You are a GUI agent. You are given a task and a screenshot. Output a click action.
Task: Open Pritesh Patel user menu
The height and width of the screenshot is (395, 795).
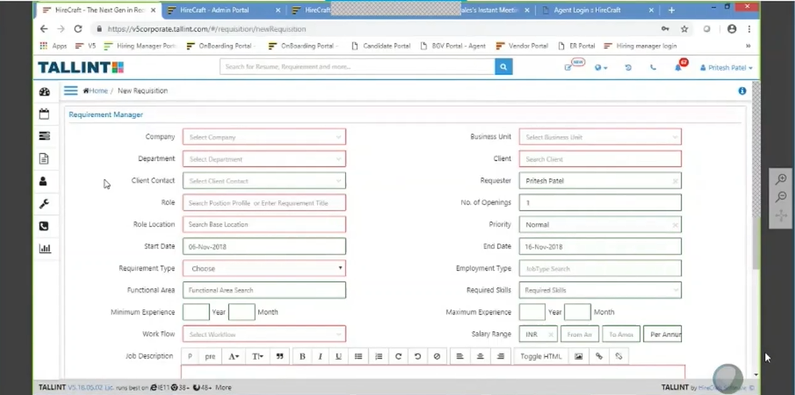click(726, 67)
